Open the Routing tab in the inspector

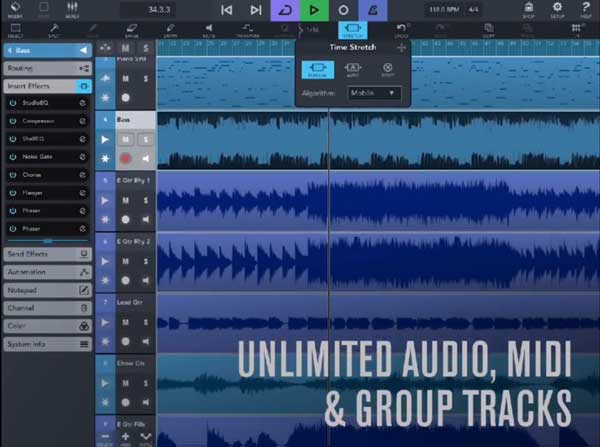click(x=46, y=68)
